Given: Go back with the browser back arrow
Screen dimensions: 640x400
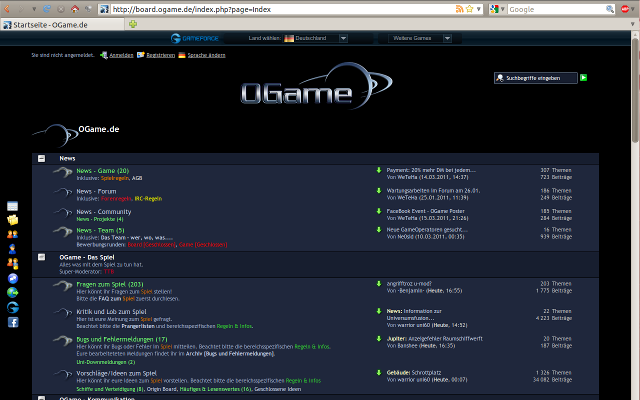Looking at the screenshot, I should click(7, 9).
